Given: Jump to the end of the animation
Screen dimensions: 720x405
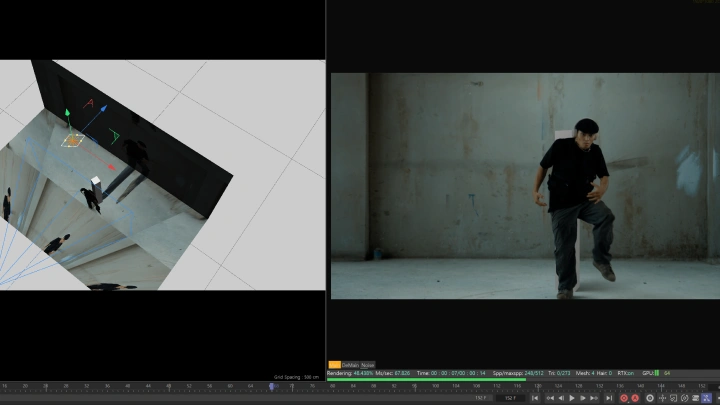Looking at the screenshot, I should click(609, 398).
